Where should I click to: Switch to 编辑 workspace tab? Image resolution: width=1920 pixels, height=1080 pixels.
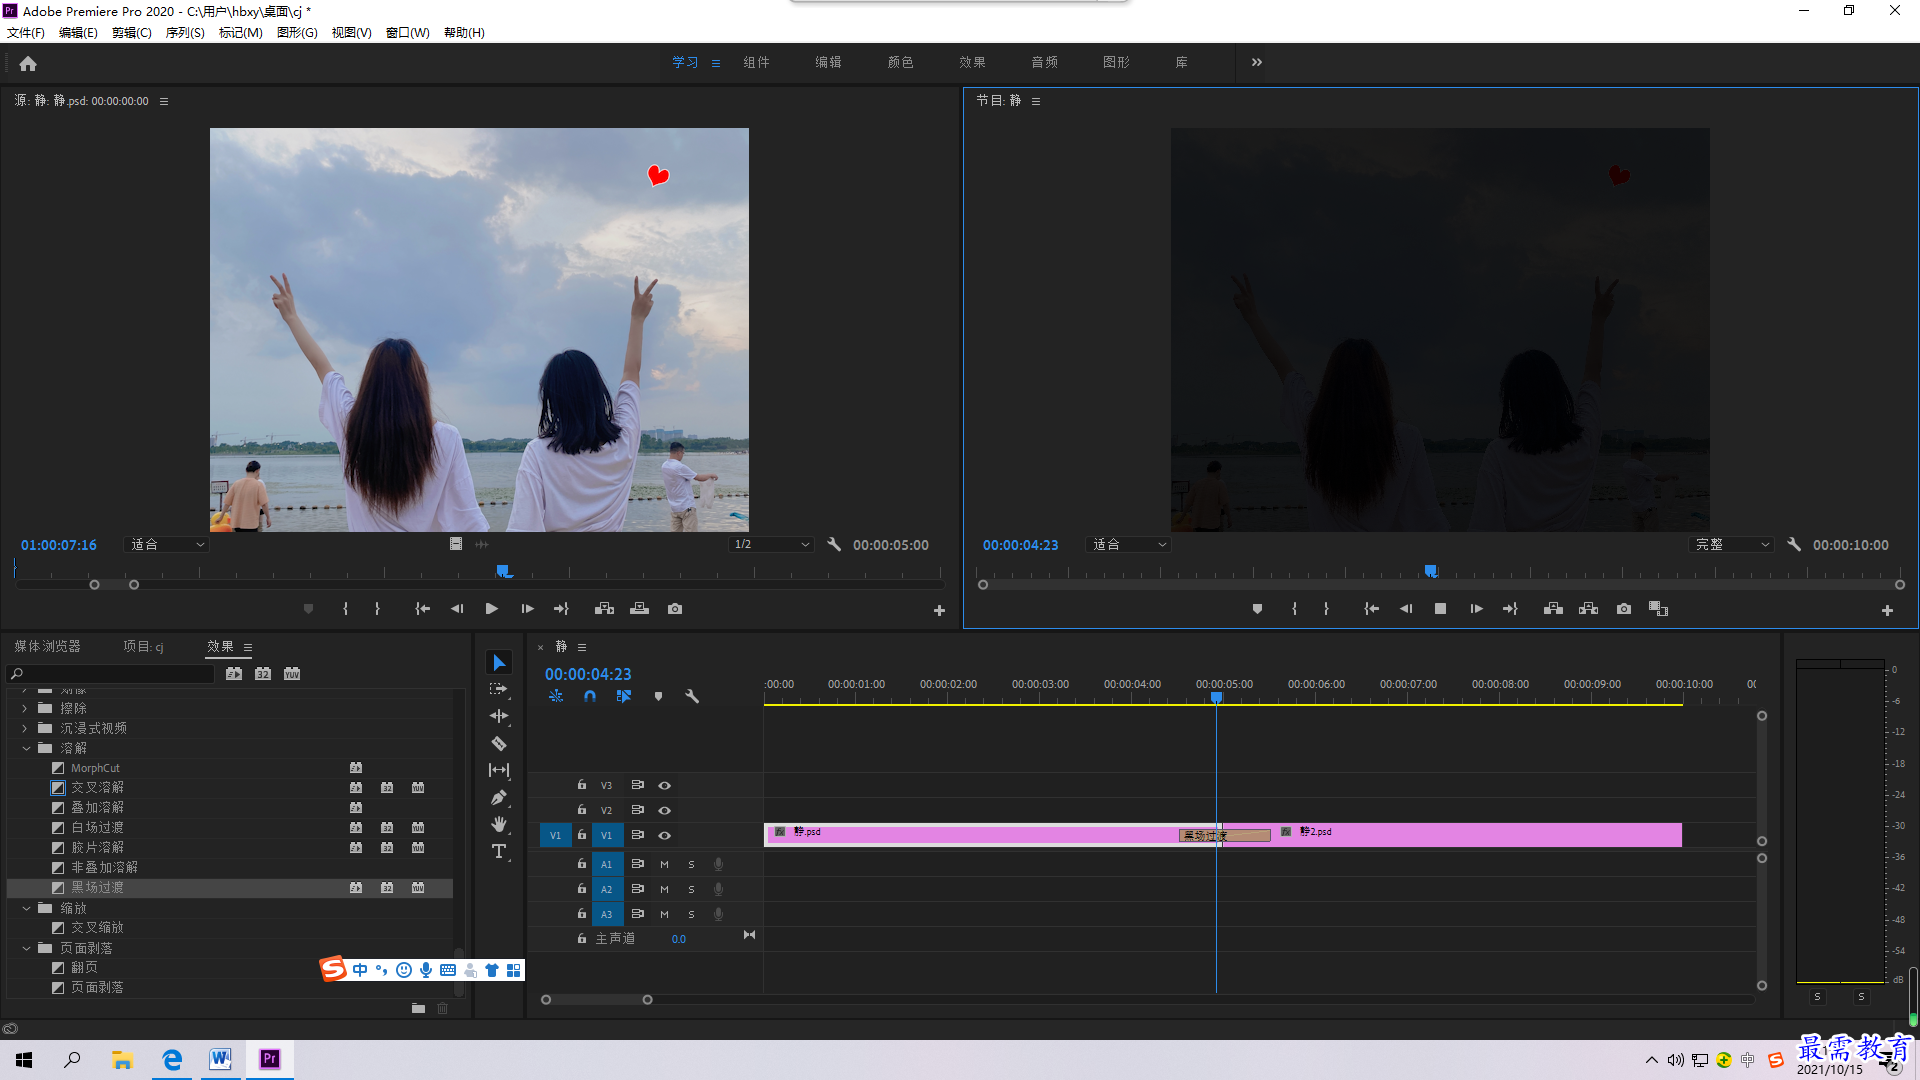coord(828,63)
